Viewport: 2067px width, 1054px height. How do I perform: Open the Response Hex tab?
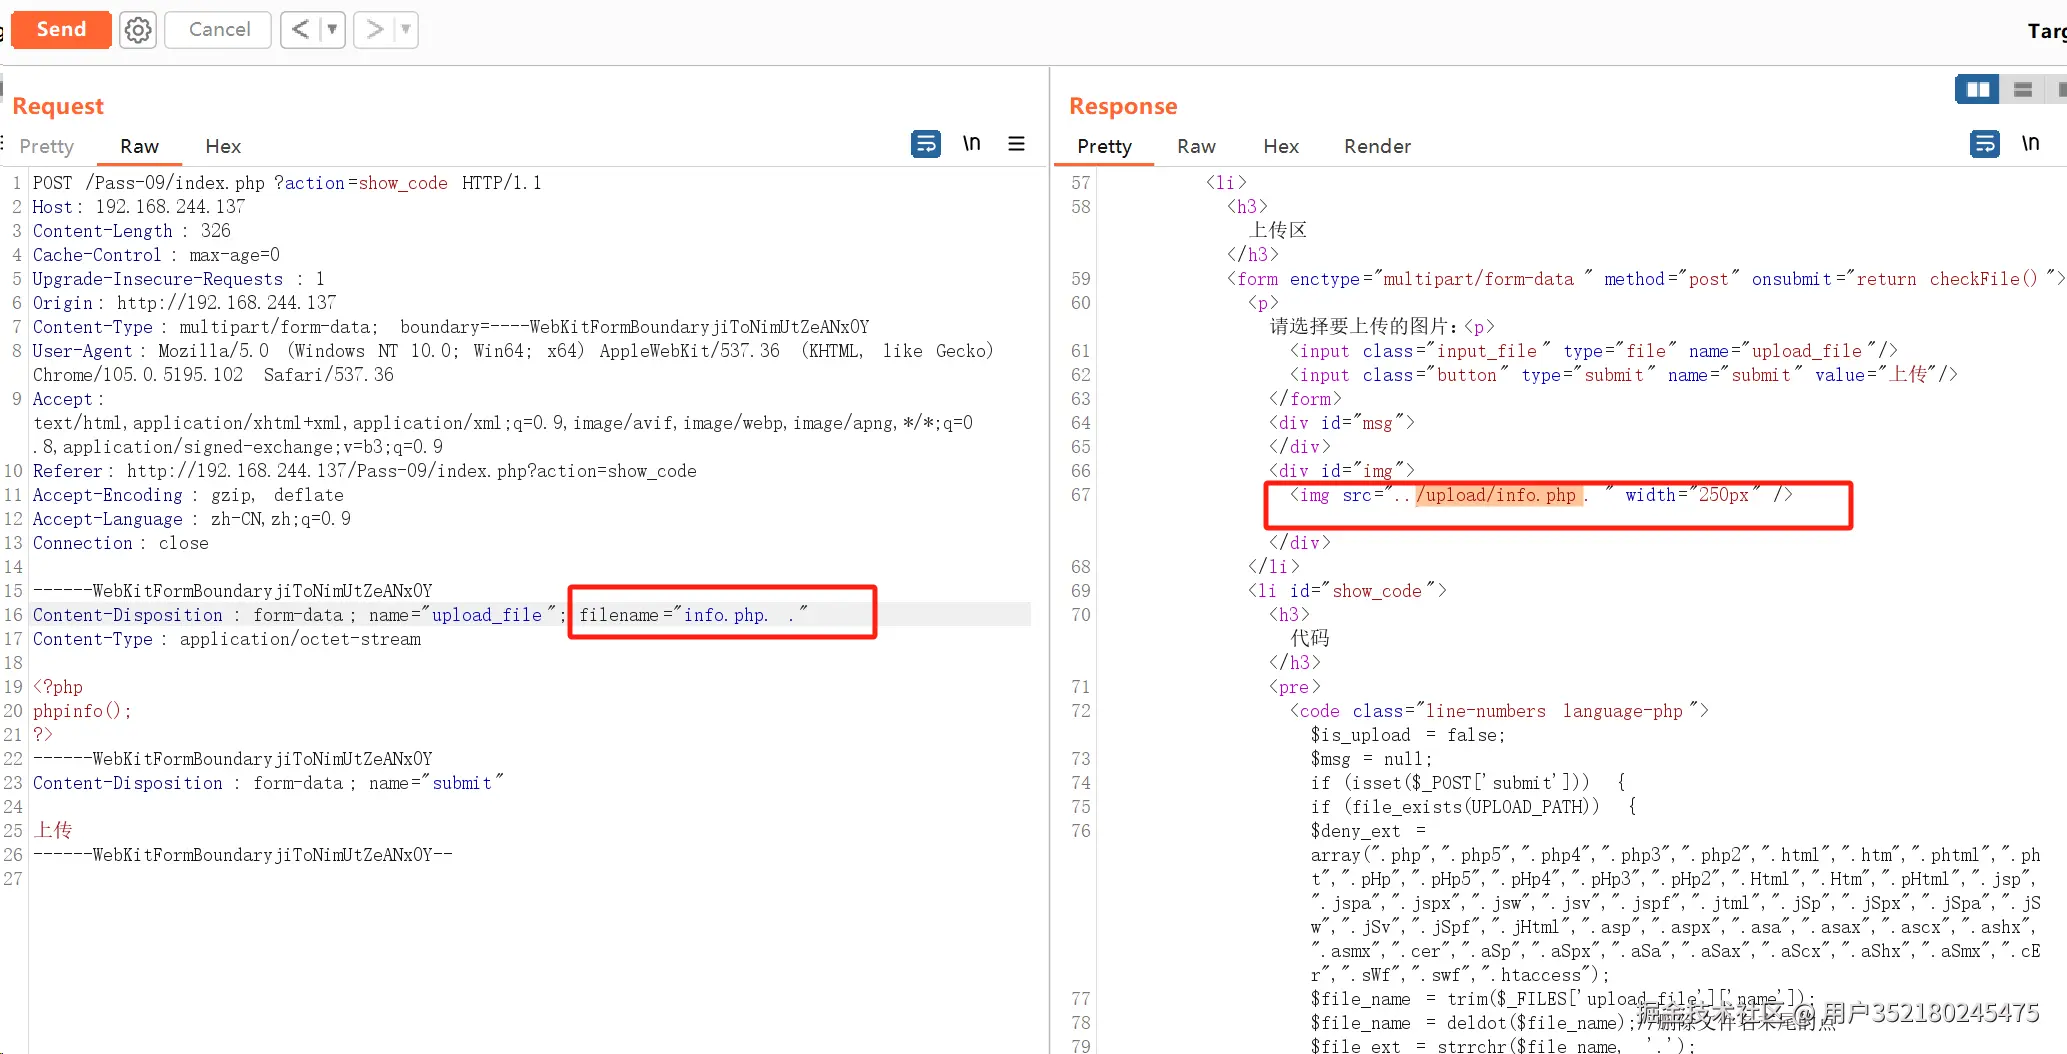(x=1281, y=146)
